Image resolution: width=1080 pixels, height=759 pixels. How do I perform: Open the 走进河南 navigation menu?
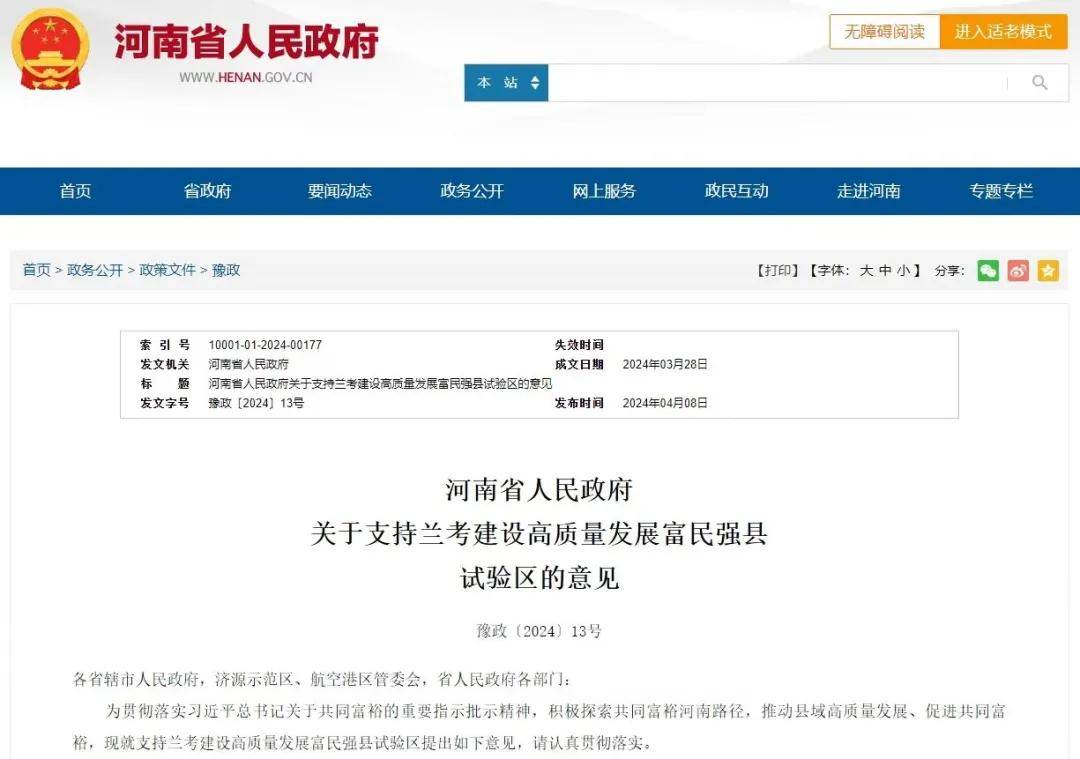[x=868, y=191]
